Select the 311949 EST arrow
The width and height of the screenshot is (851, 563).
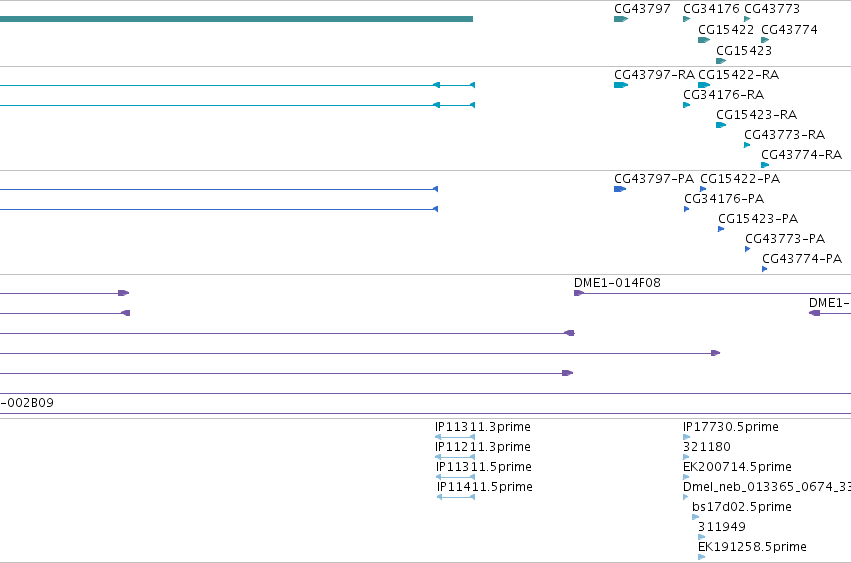pyautogui.click(x=702, y=537)
